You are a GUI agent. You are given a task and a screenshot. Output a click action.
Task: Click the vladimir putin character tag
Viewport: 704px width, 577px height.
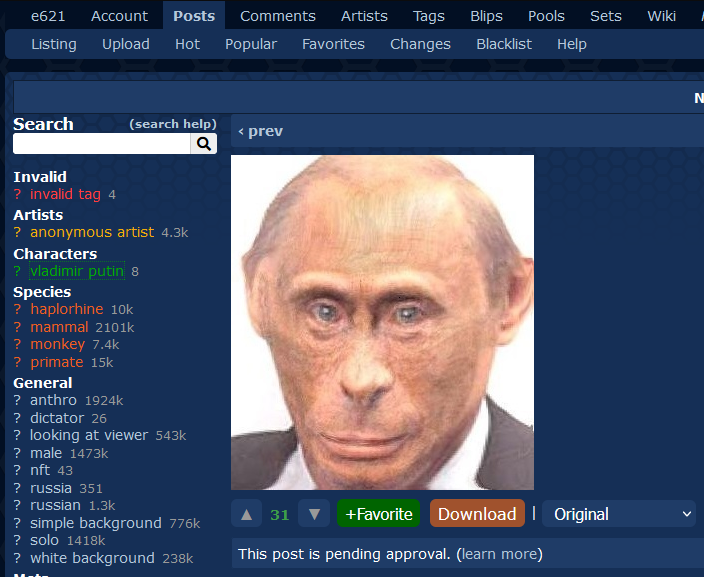coord(77,271)
